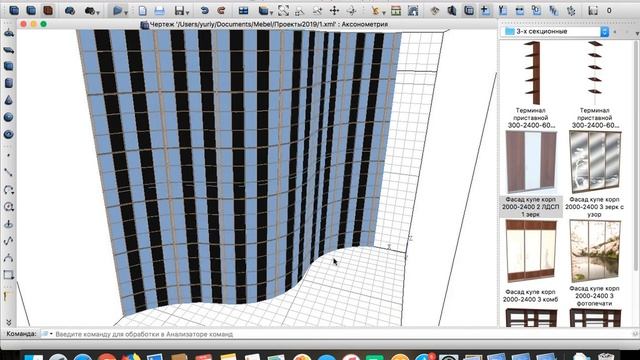Click the library panel vertical scrollbar
Image resolution: width=640 pixels, height=360 pixels.
pos(636,155)
